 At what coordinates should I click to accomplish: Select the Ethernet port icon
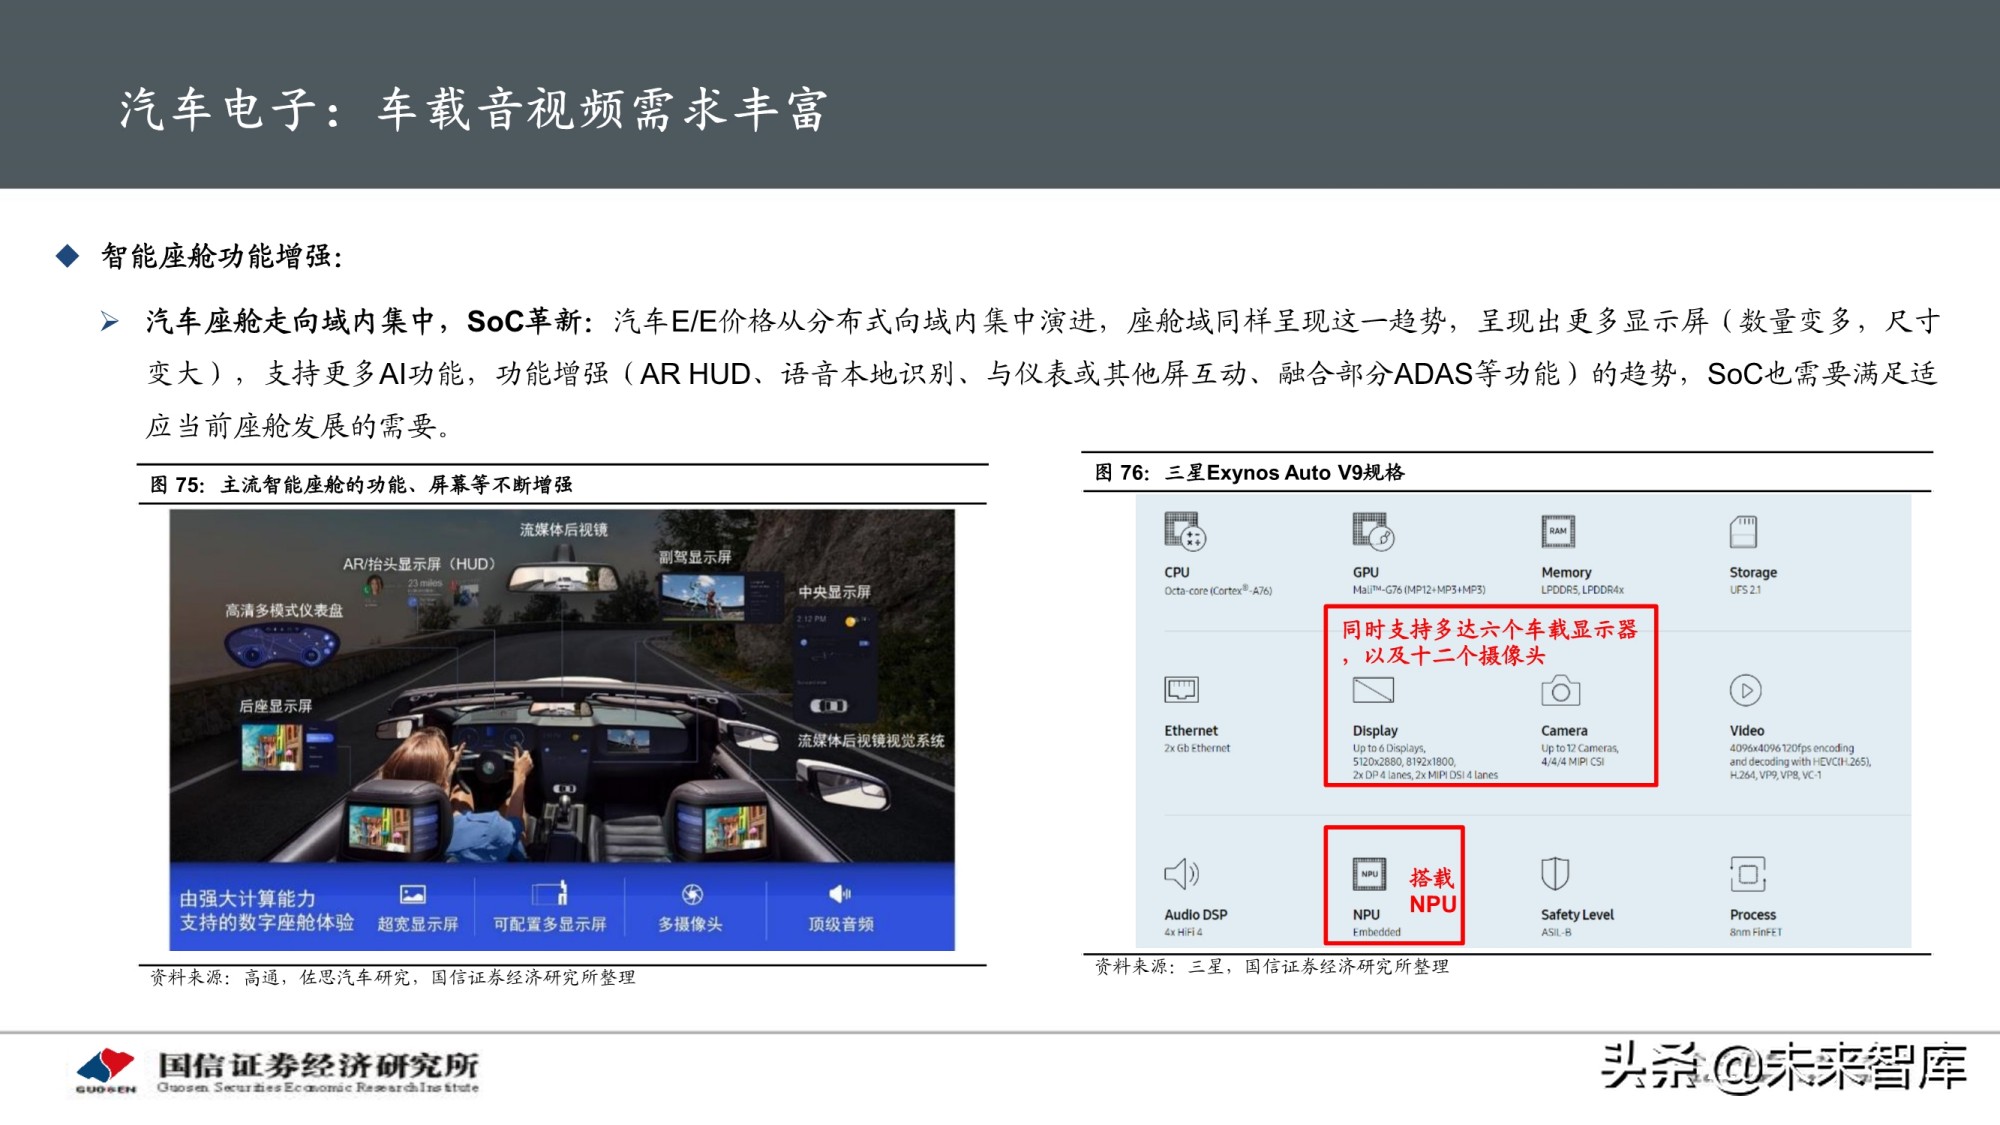tap(1184, 692)
